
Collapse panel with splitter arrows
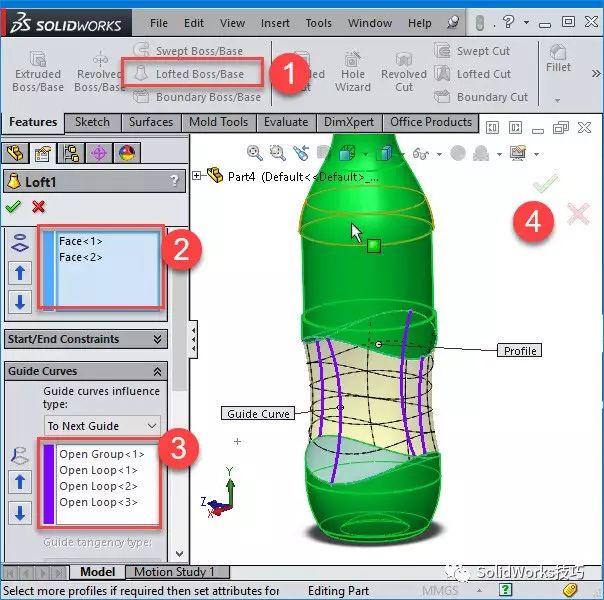(x=193, y=339)
